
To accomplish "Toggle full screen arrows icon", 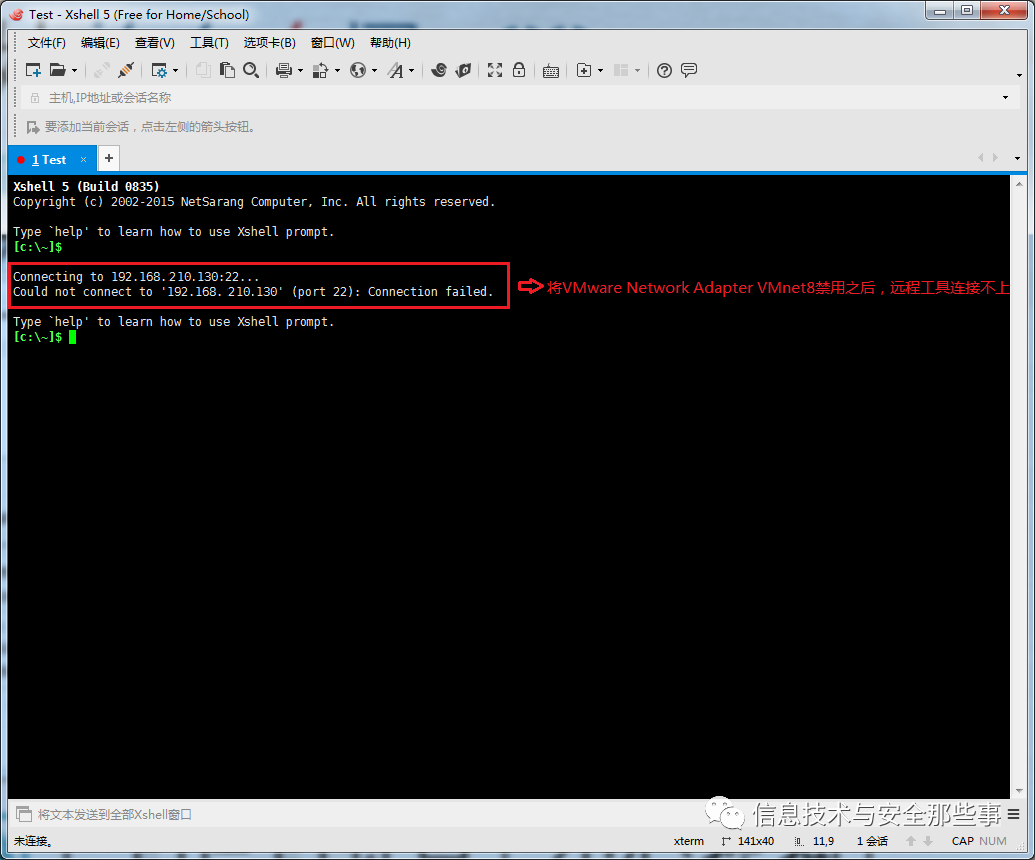I will (x=495, y=70).
